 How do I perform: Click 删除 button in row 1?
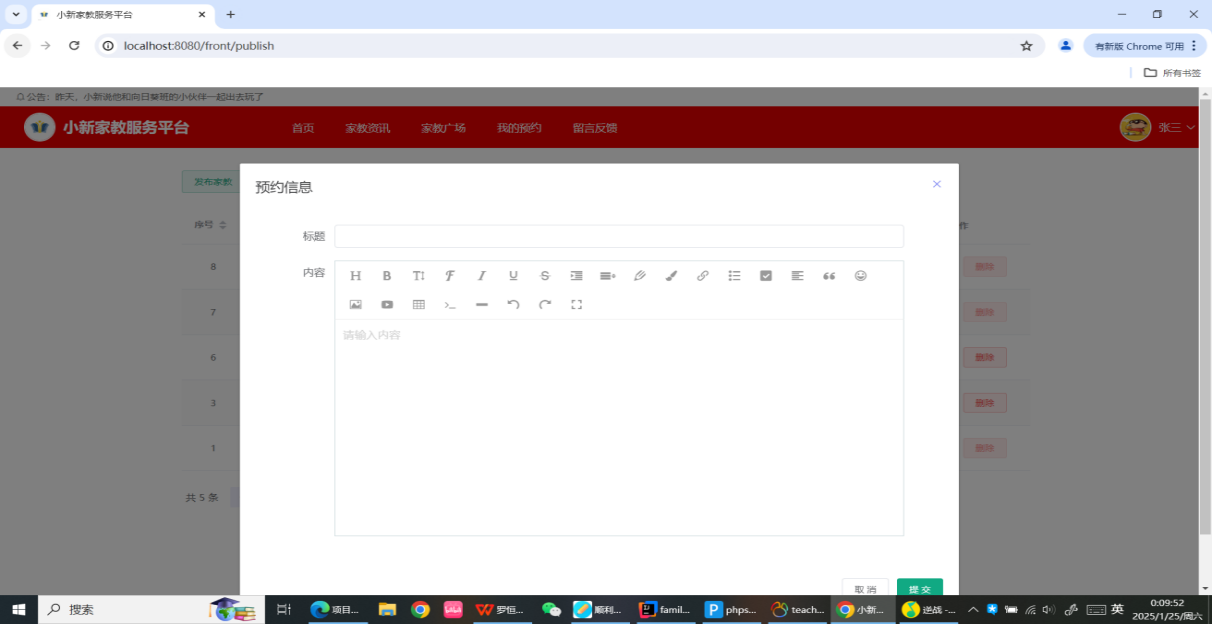(x=985, y=448)
